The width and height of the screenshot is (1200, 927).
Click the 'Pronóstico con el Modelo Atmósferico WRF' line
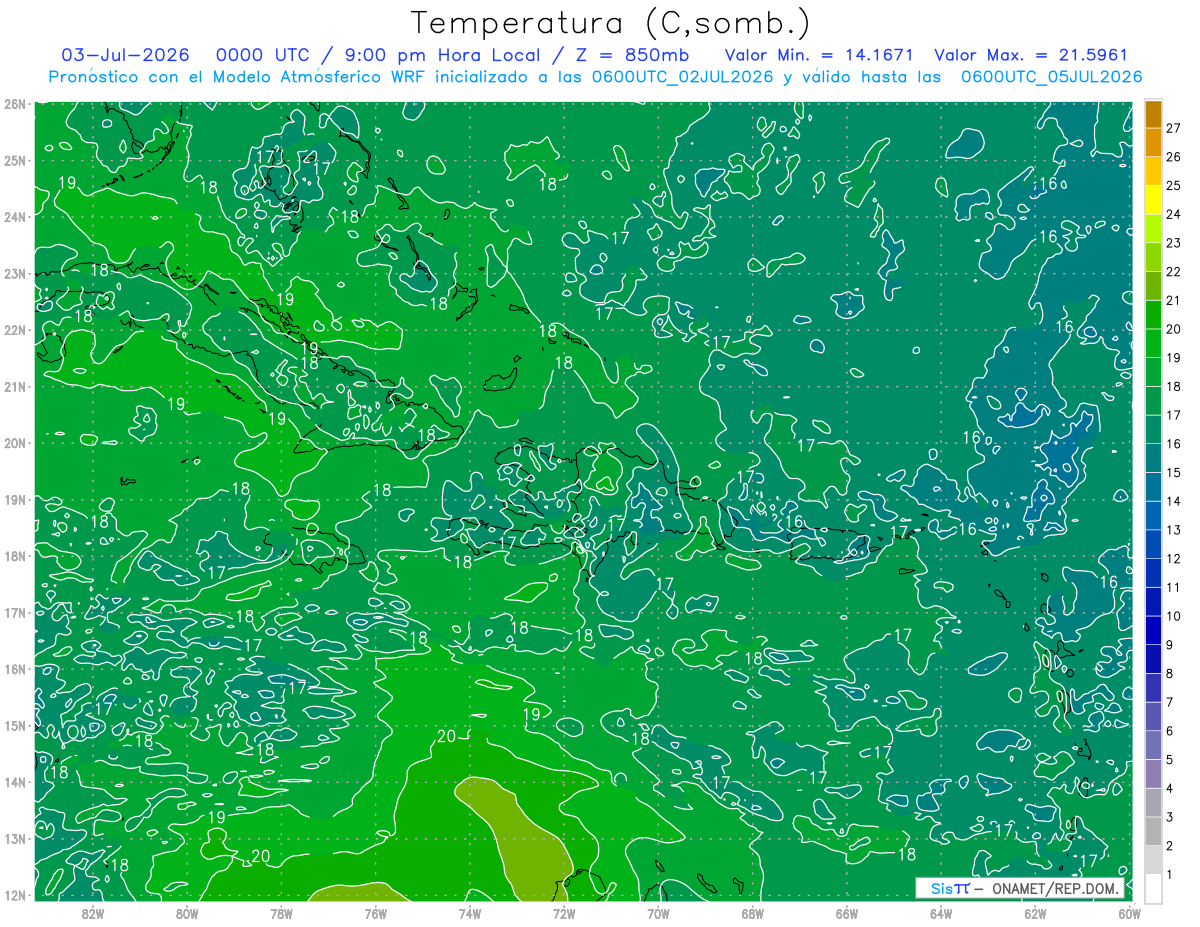coord(238,77)
